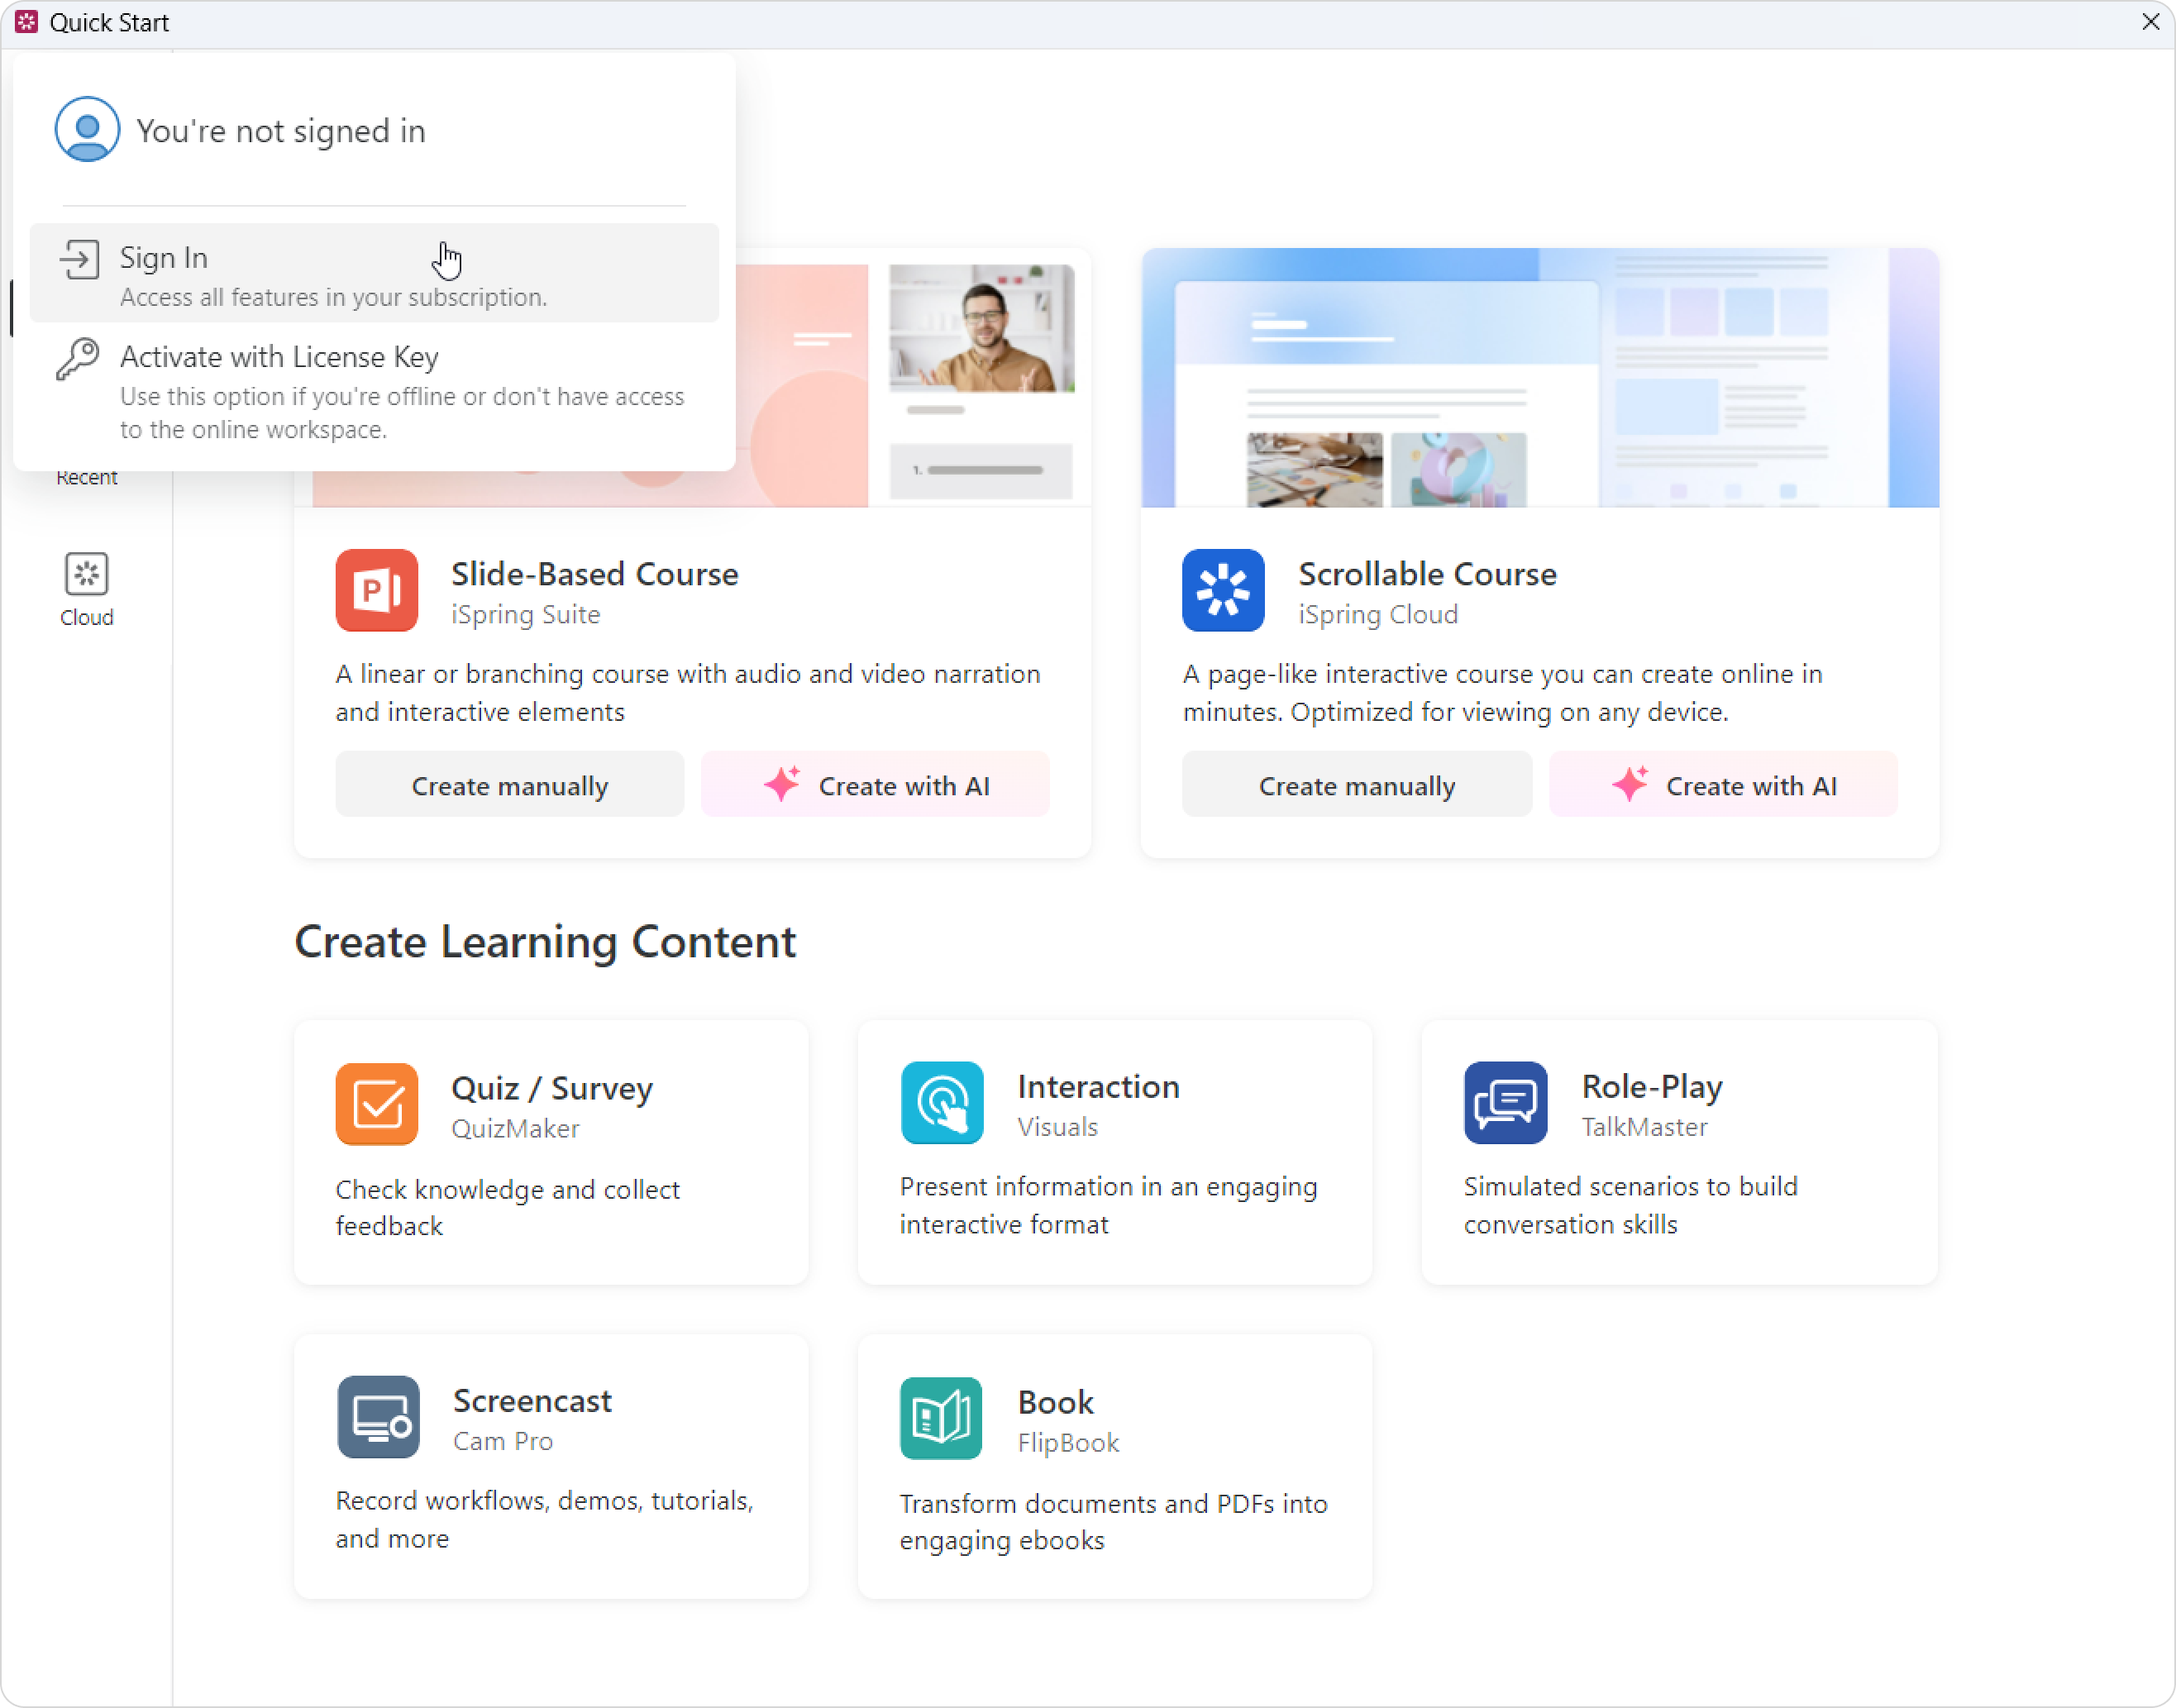The height and width of the screenshot is (1708, 2176).
Task: Open the Role-Play TalkMaster icon
Action: [1505, 1103]
